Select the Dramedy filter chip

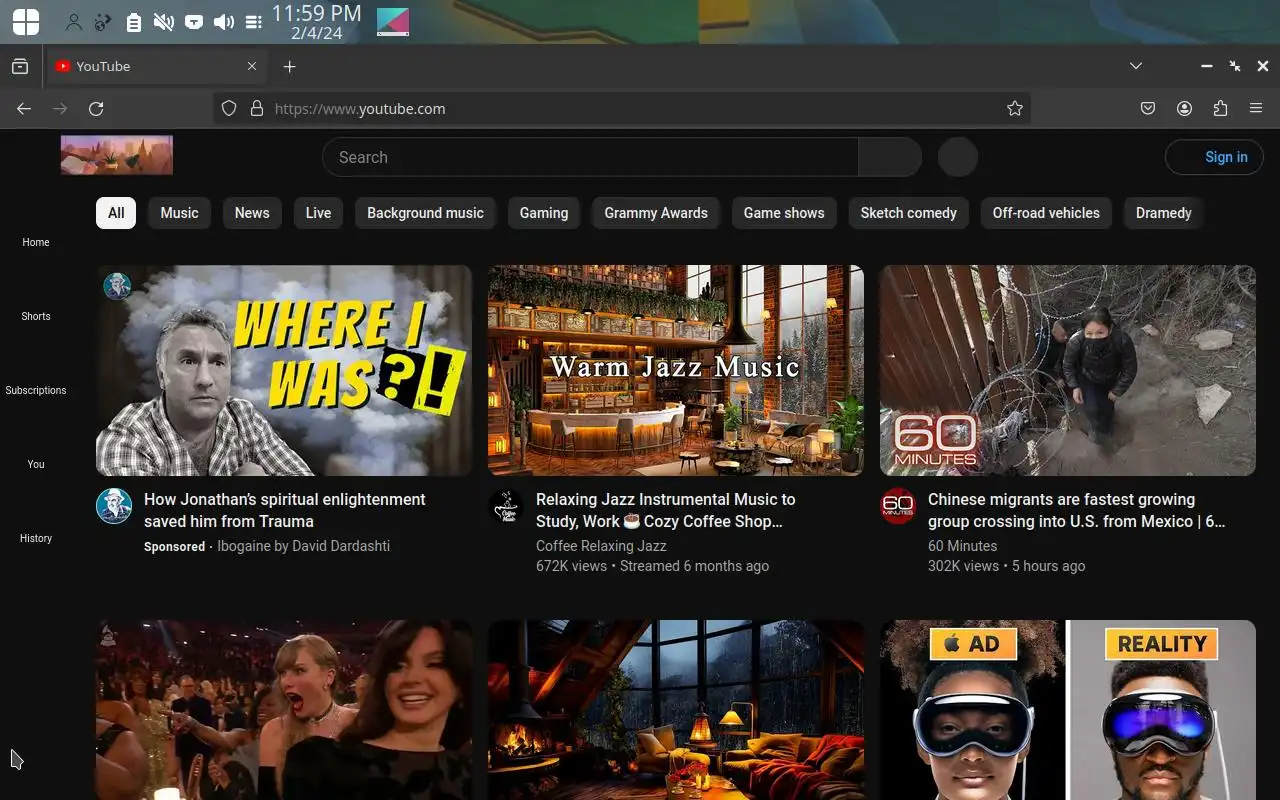(1163, 213)
